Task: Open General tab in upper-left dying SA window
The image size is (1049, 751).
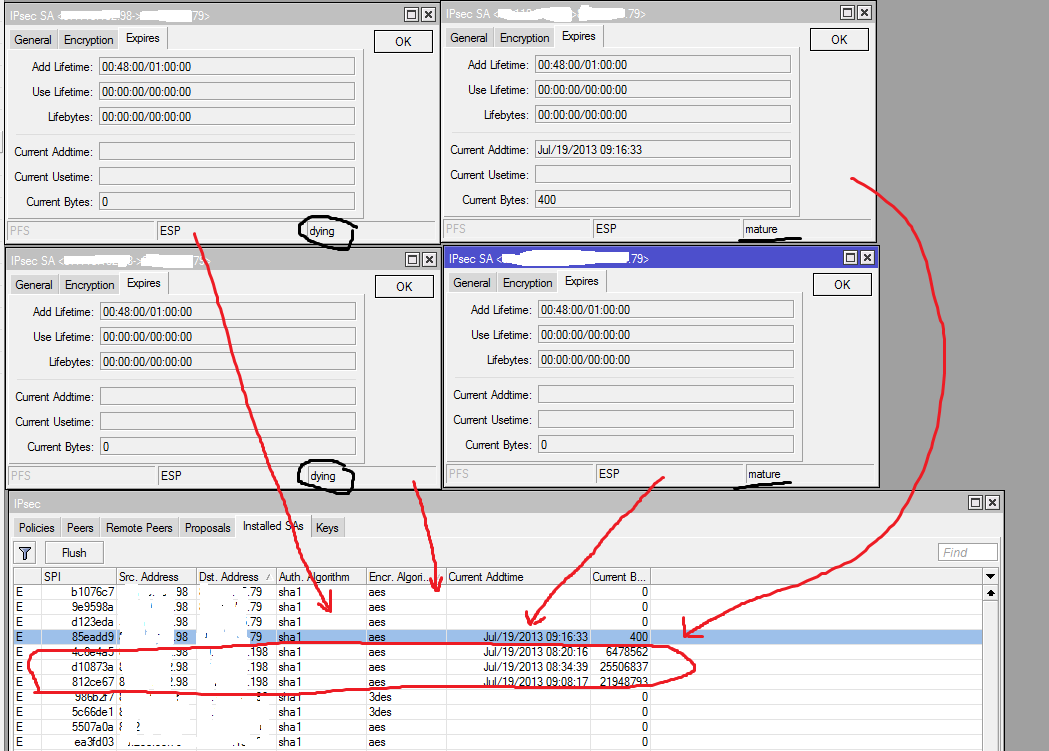Action: coord(33,40)
